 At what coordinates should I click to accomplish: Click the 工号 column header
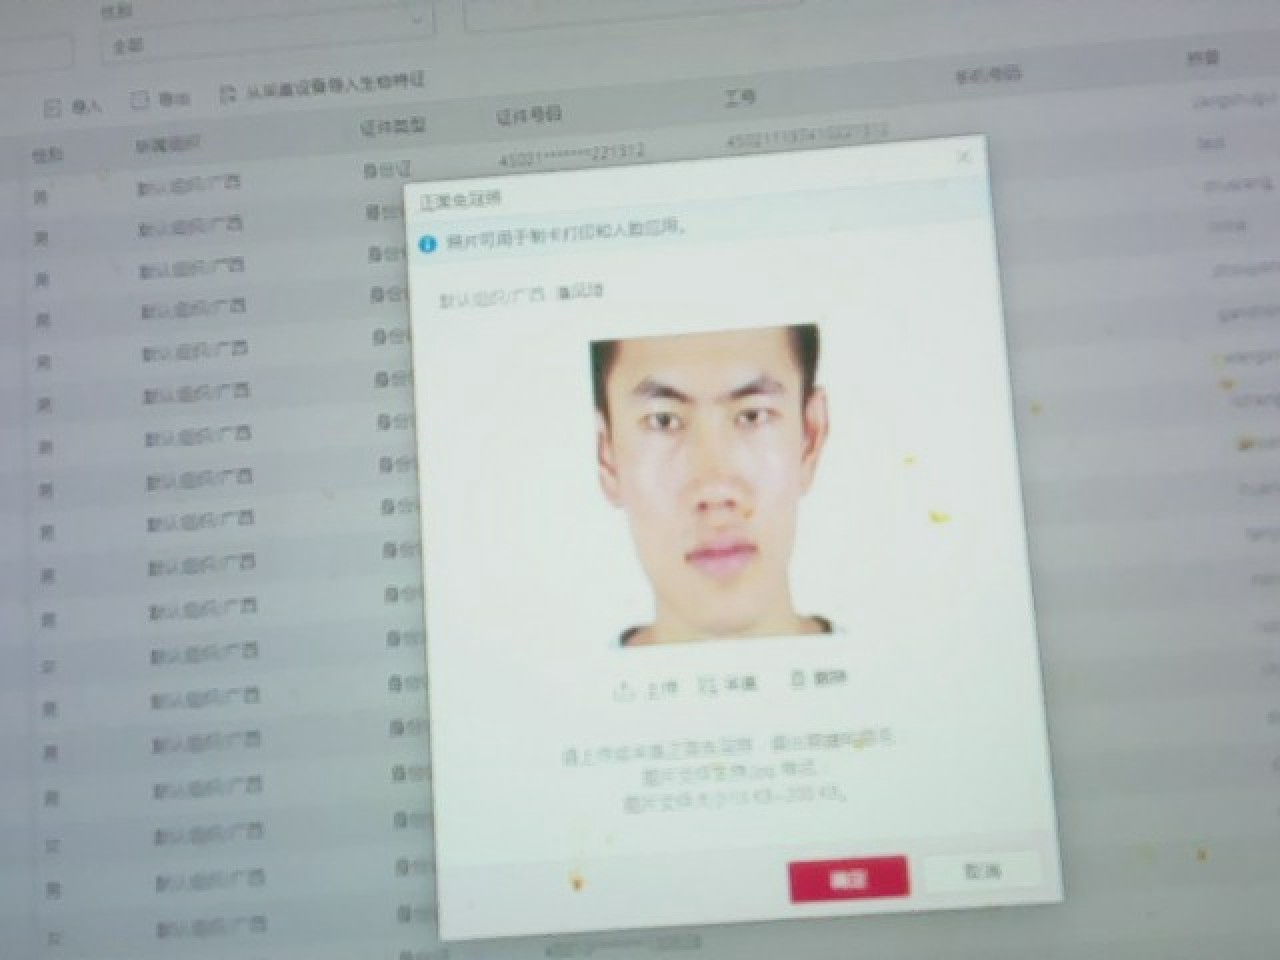click(x=739, y=98)
